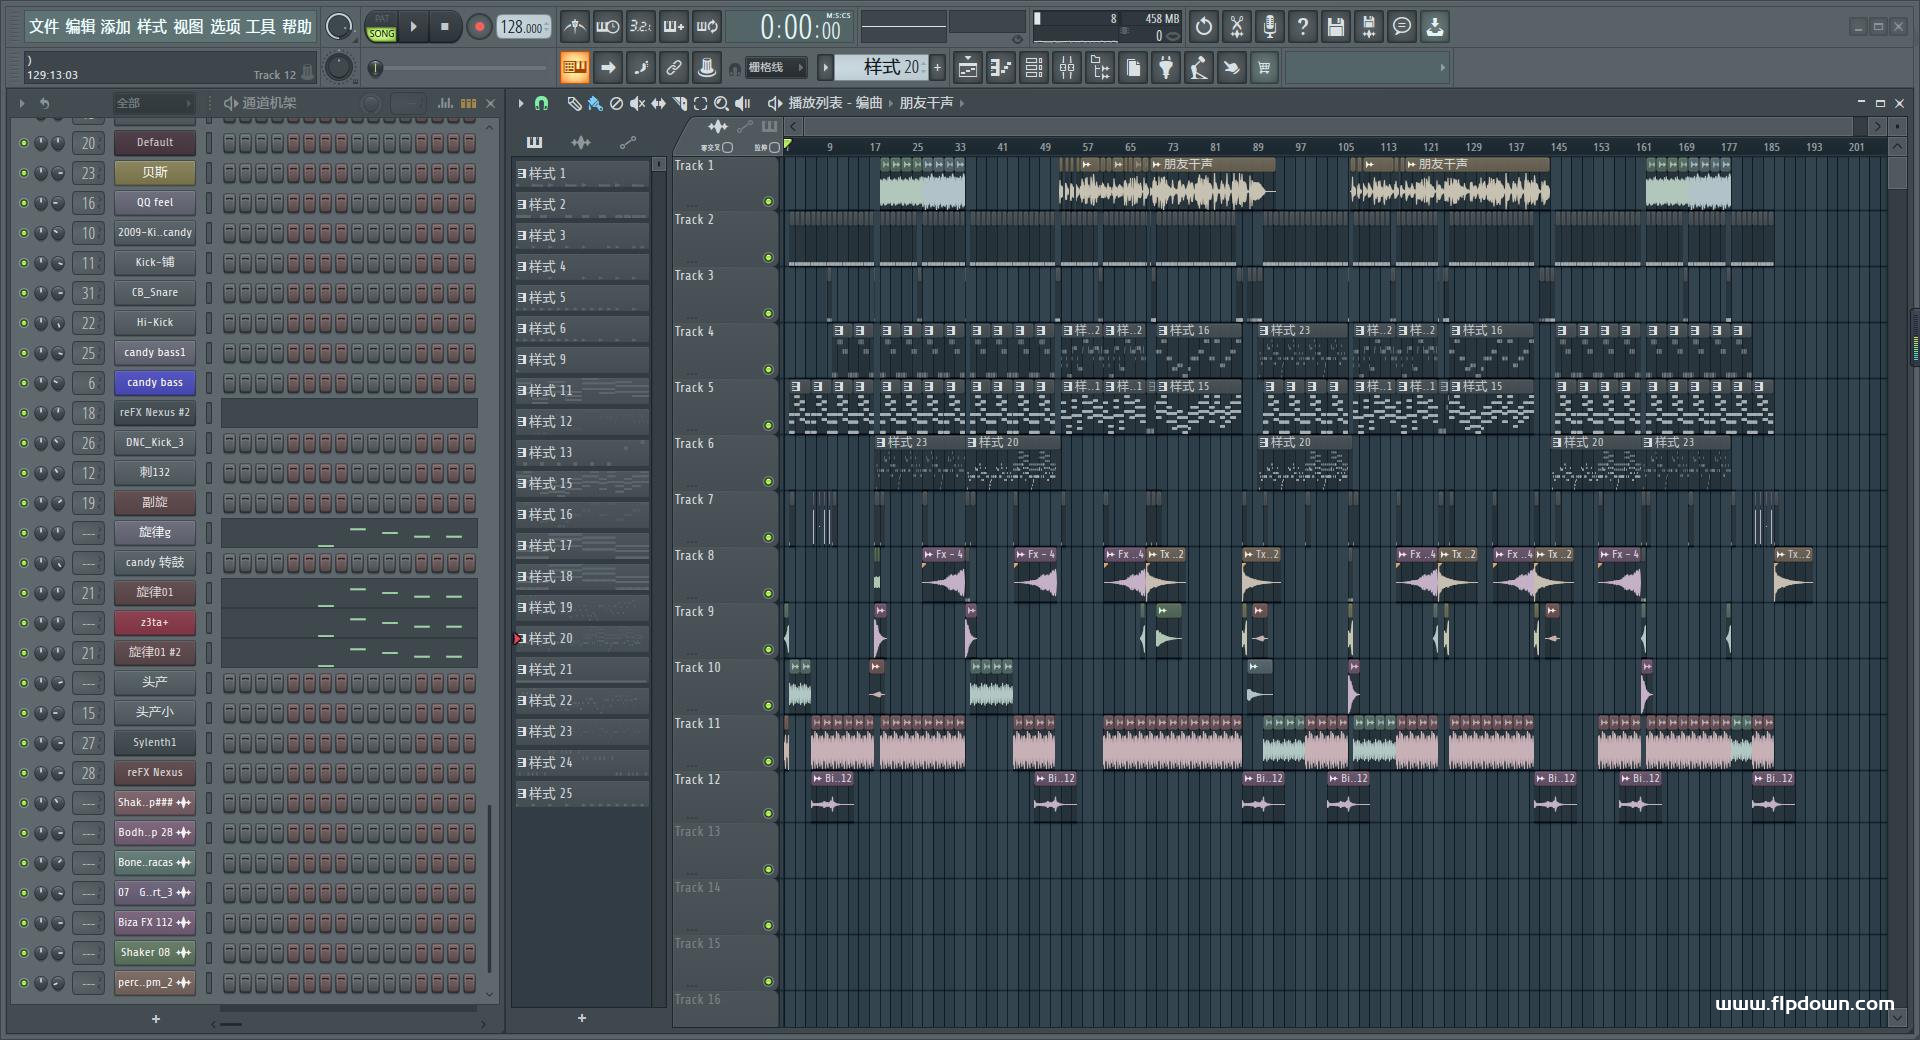Adjust the song position slider
The image size is (1920, 1040).
pos(457,68)
